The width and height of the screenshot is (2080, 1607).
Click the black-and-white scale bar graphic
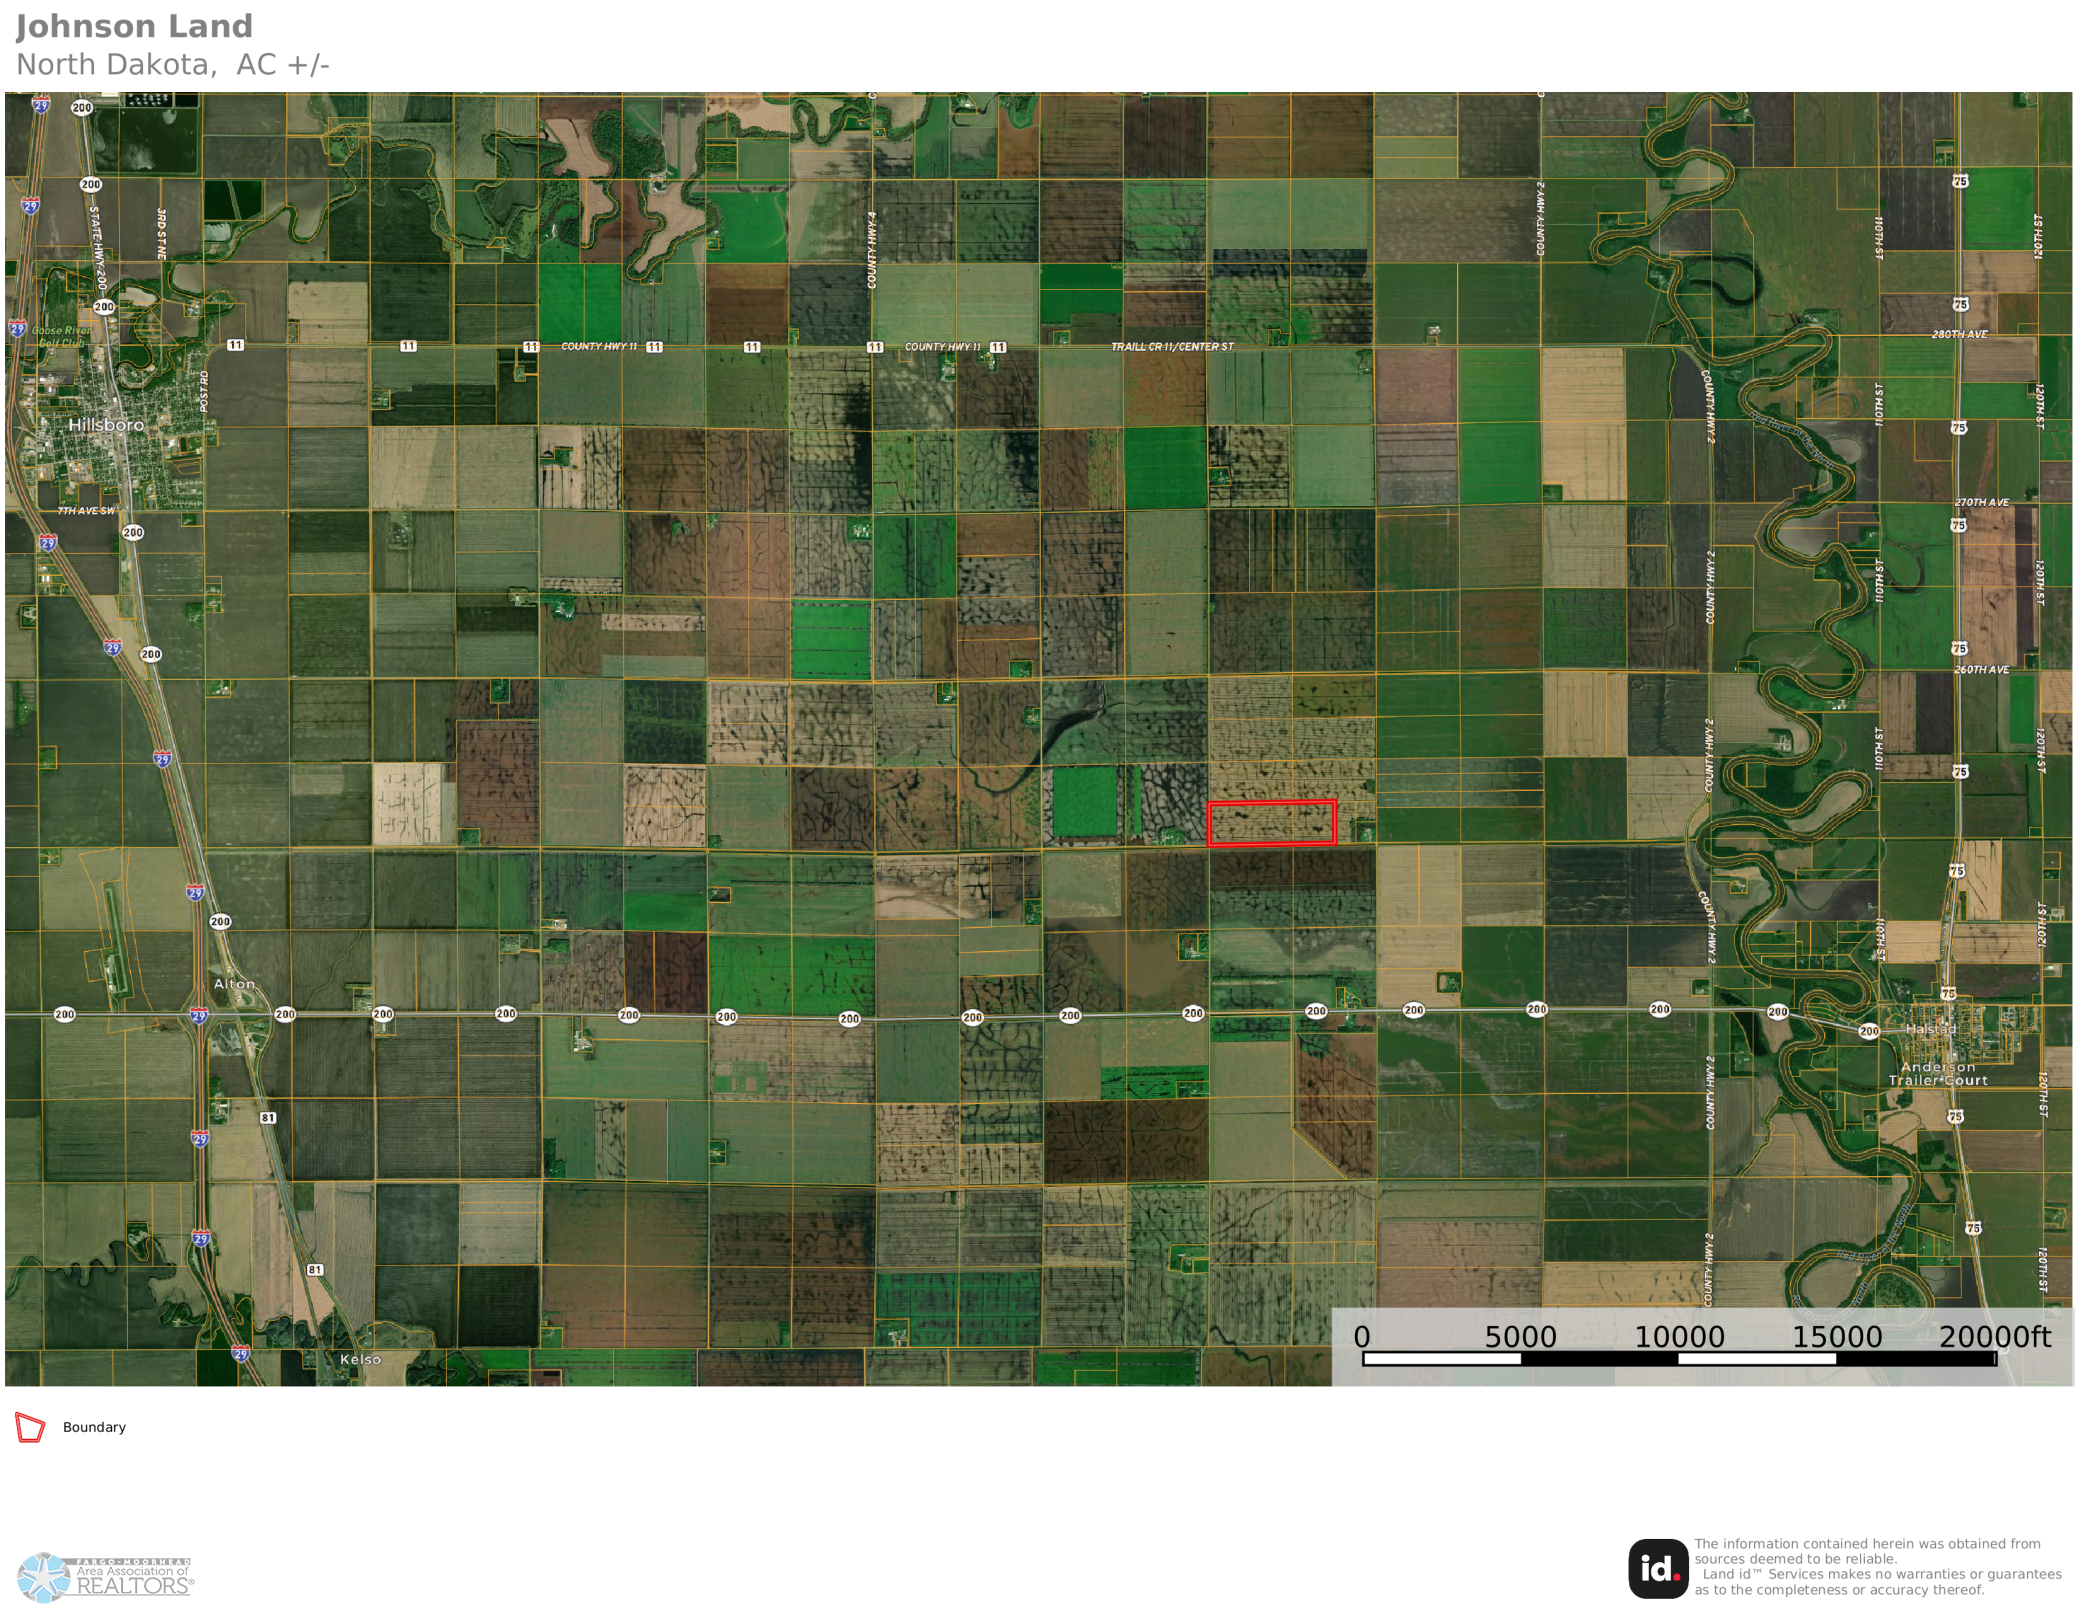tap(1679, 1359)
